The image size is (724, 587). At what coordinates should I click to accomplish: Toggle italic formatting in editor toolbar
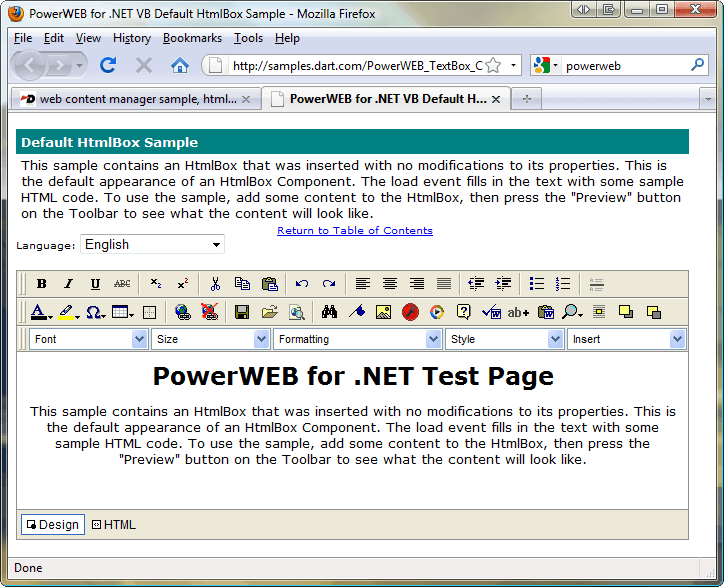pos(68,284)
